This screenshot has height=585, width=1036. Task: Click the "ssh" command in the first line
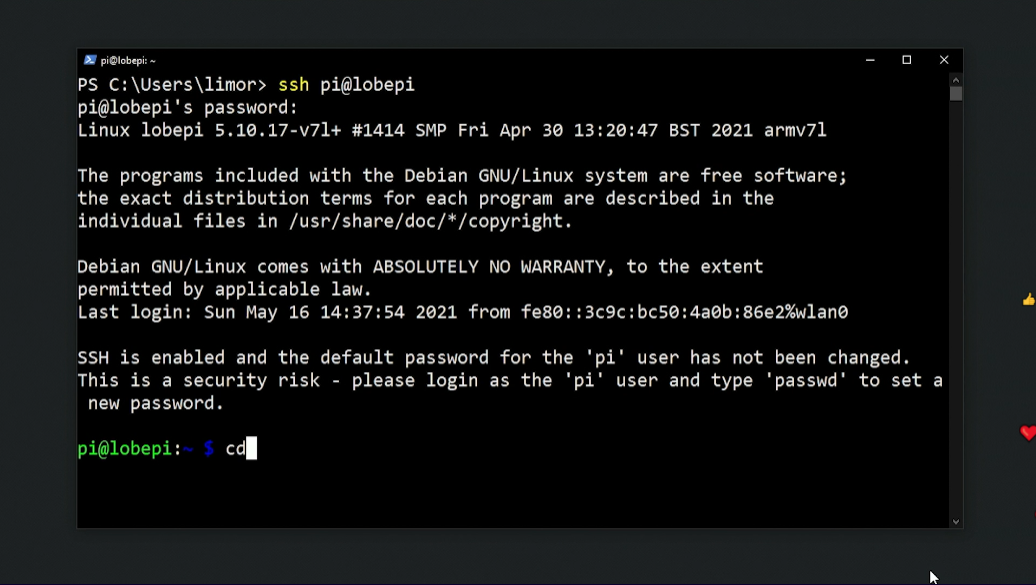tap(293, 85)
